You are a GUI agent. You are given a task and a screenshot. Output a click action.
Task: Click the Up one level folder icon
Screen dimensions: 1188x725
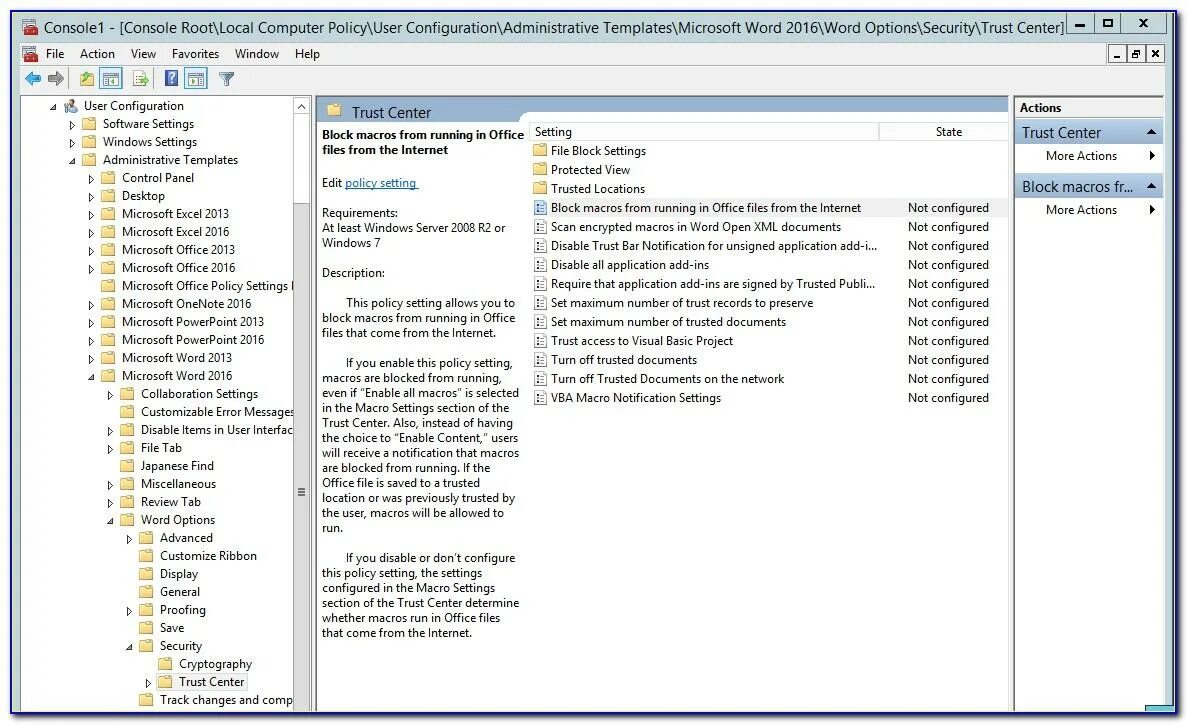point(87,79)
